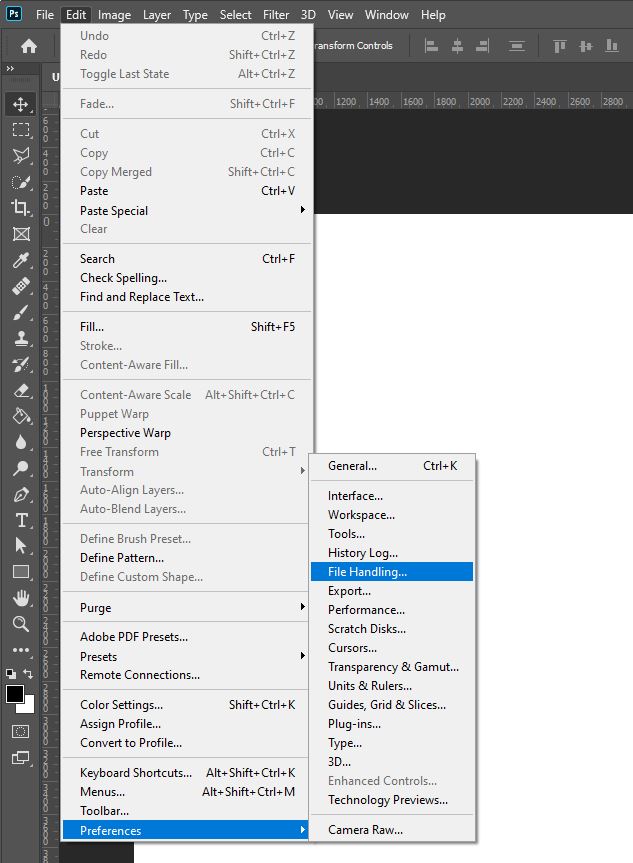
Task: Change screen mode button
Action: click(x=20, y=758)
